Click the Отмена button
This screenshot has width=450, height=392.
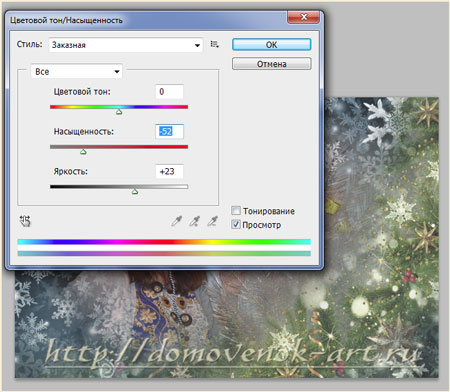point(272,64)
